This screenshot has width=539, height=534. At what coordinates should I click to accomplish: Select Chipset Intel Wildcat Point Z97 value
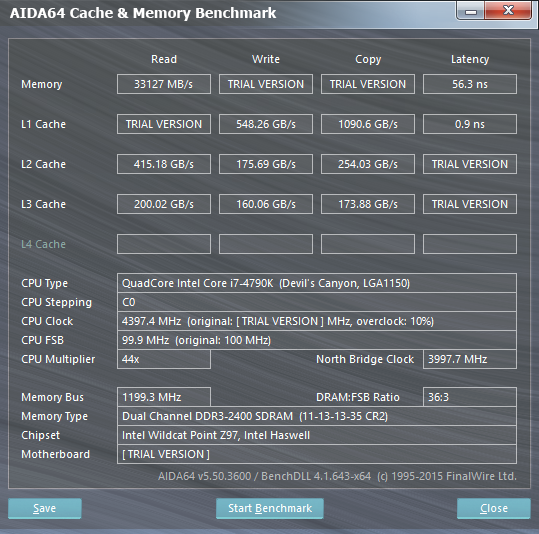pos(317,435)
